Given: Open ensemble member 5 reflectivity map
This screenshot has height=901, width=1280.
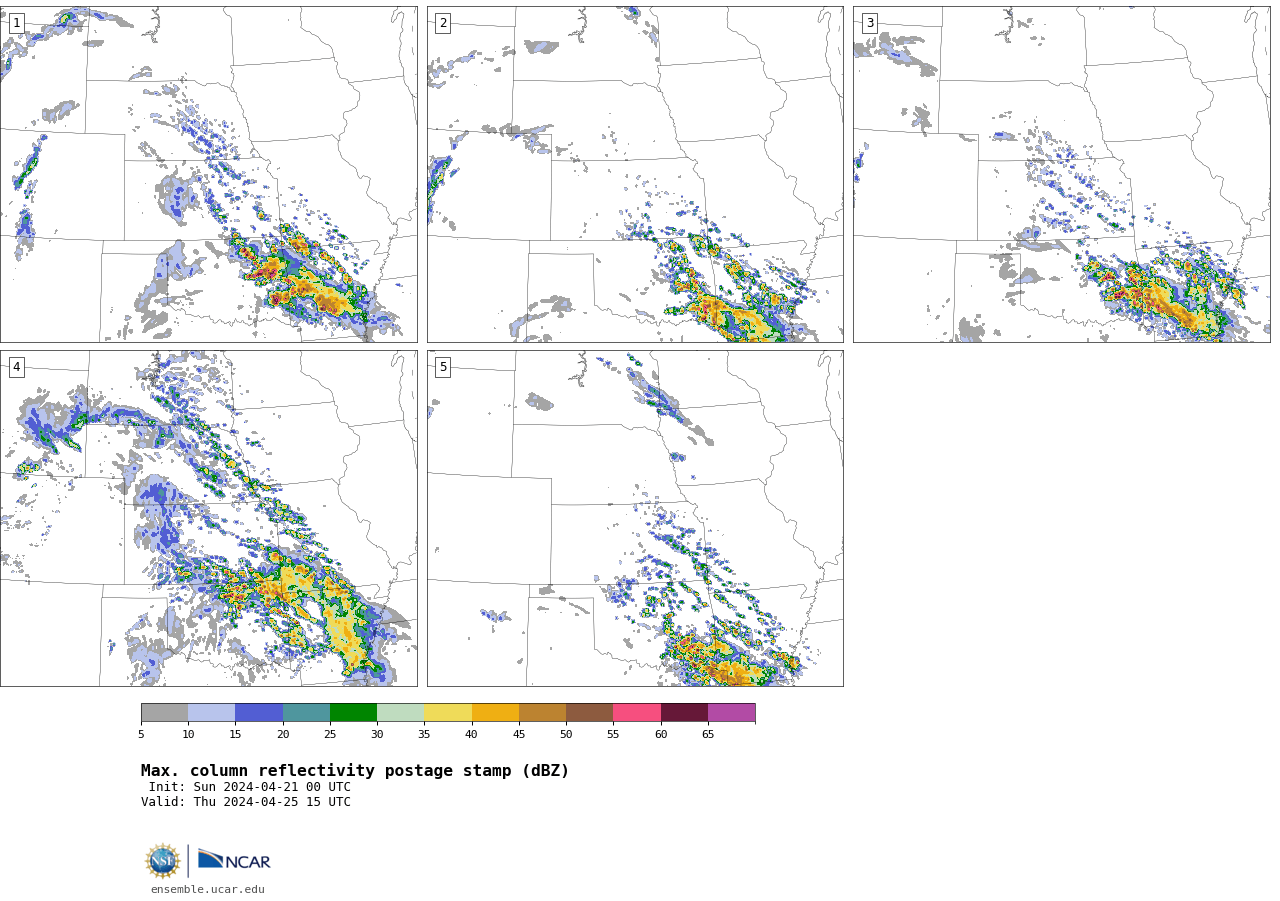Looking at the screenshot, I should tap(635, 518).
